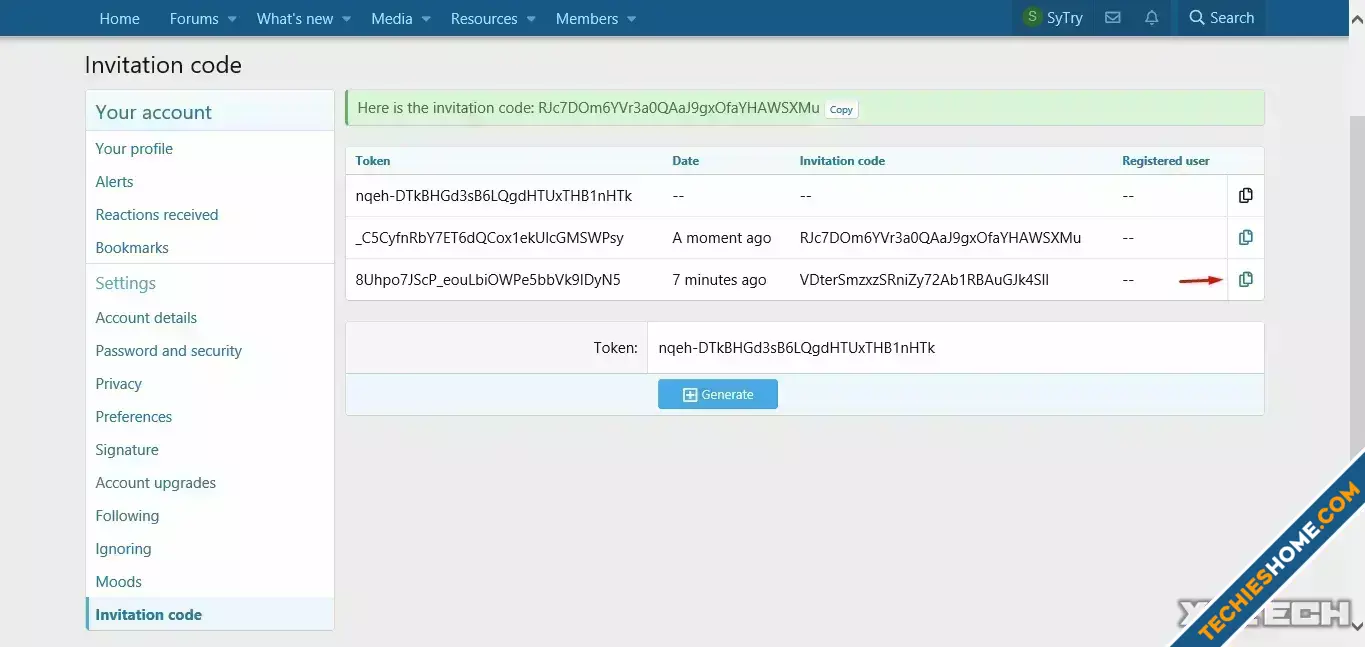Expand the Forums dropdown arrow
The width and height of the screenshot is (1365, 647).
click(232, 19)
